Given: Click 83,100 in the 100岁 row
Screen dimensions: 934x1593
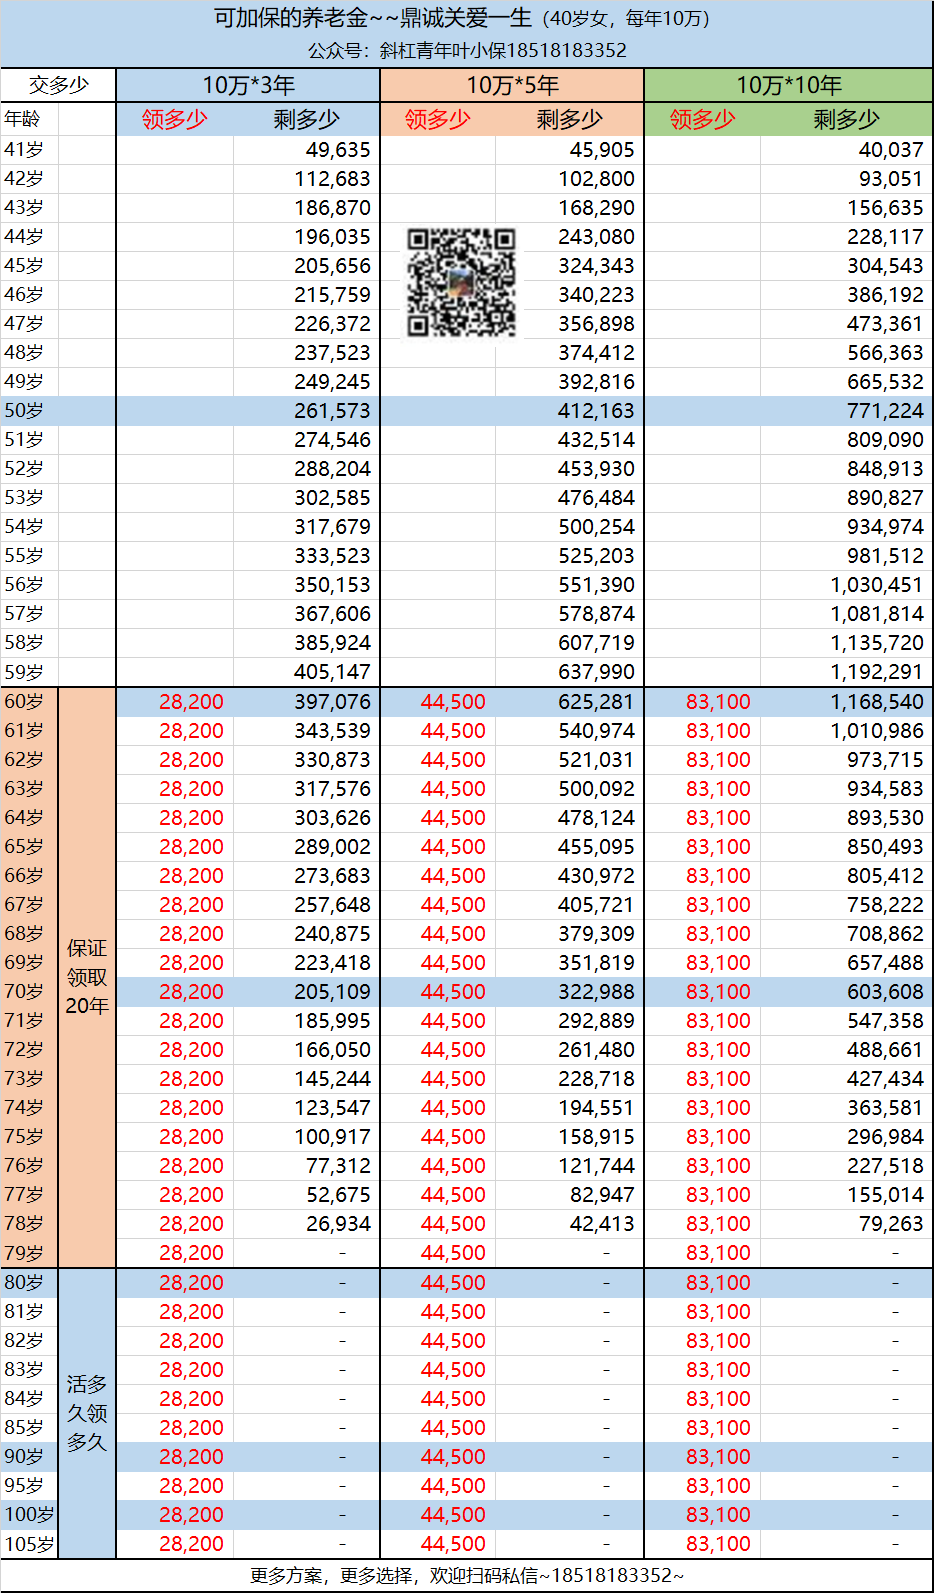Looking at the screenshot, I should pyautogui.click(x=718, y=1515).
